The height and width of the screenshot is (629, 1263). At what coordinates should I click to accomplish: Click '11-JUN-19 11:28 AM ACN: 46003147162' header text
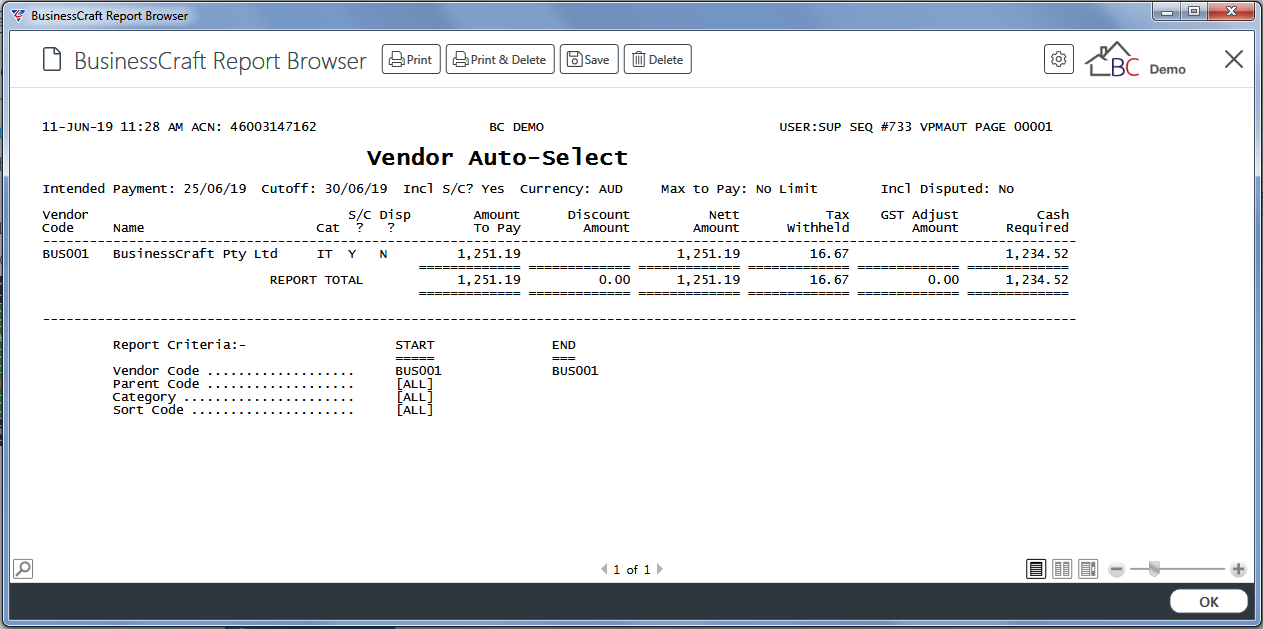pyautogui.click(x=179, y=127)
